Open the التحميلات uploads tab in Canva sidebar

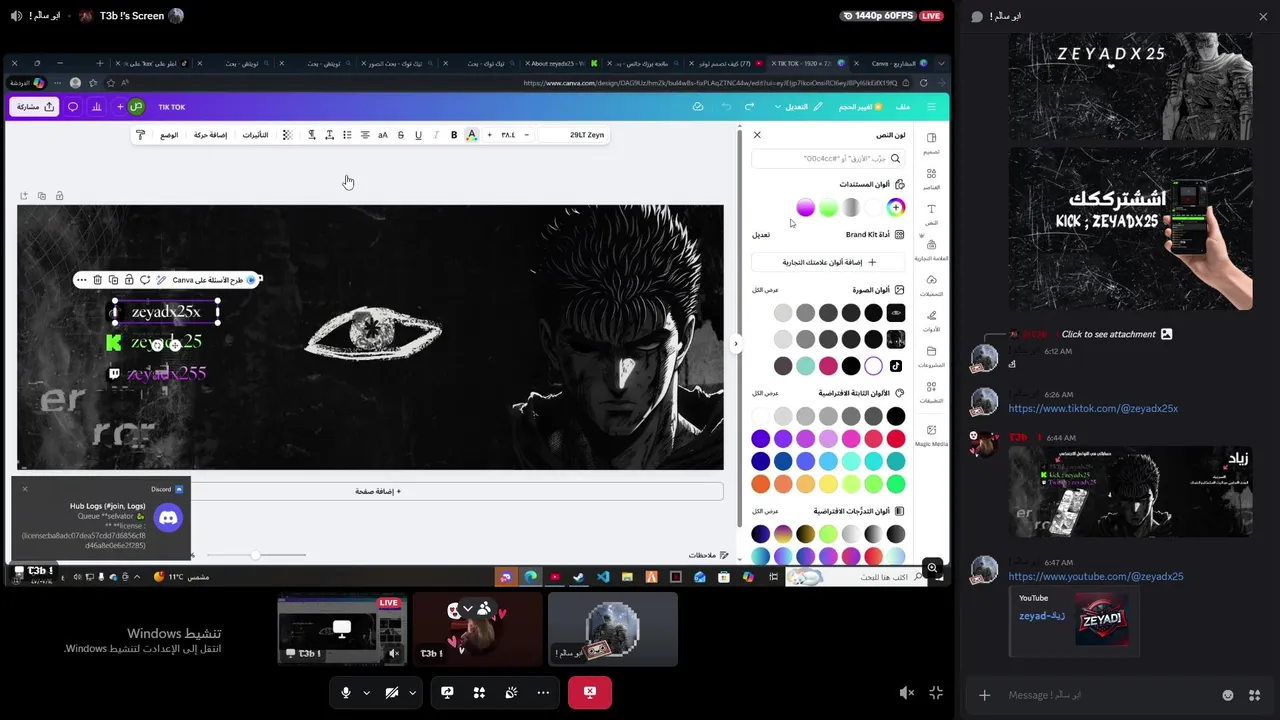tap(931, 285)
